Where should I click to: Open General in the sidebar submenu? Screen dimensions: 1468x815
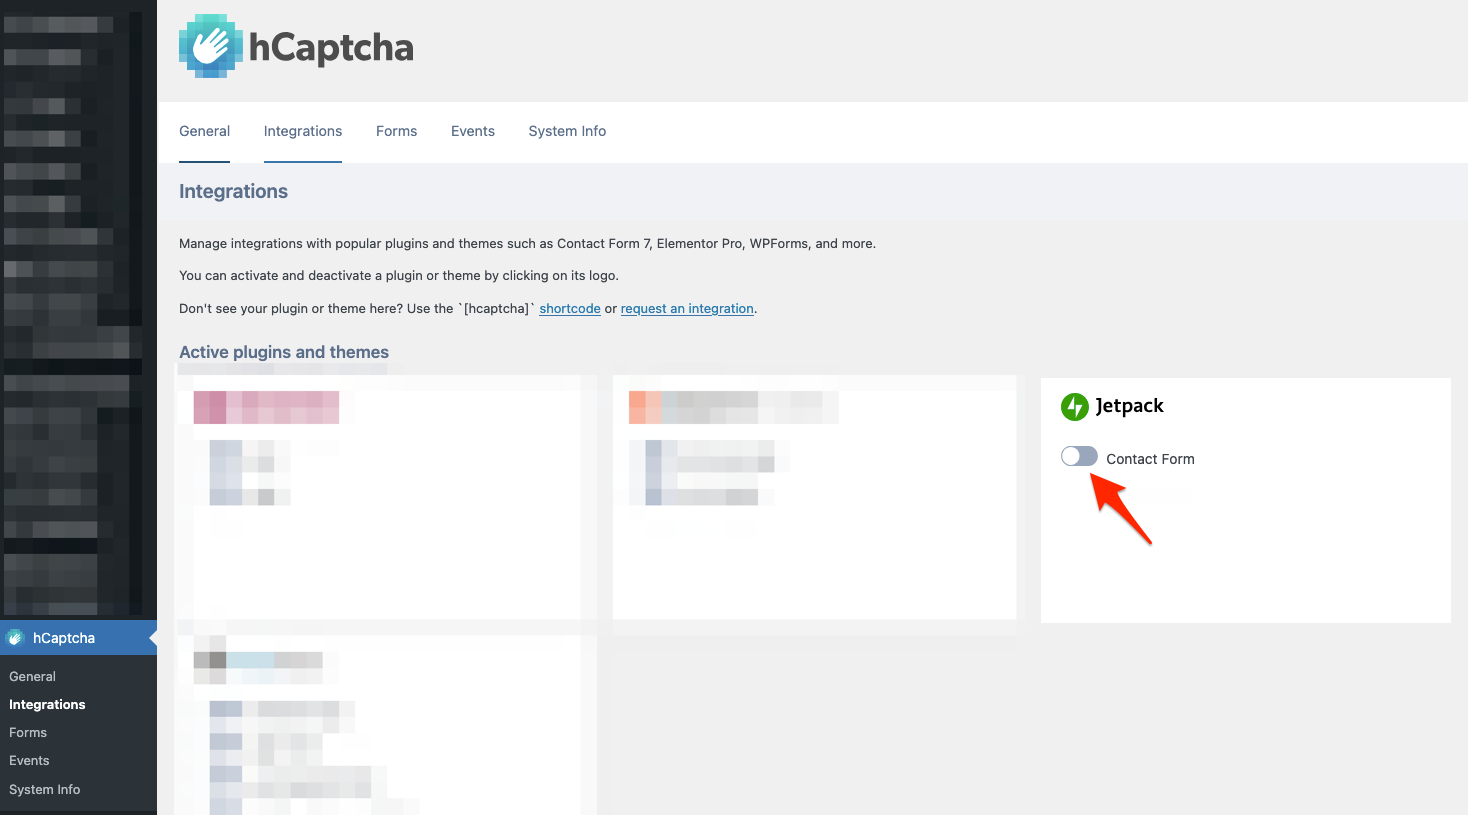coord(32,677)
